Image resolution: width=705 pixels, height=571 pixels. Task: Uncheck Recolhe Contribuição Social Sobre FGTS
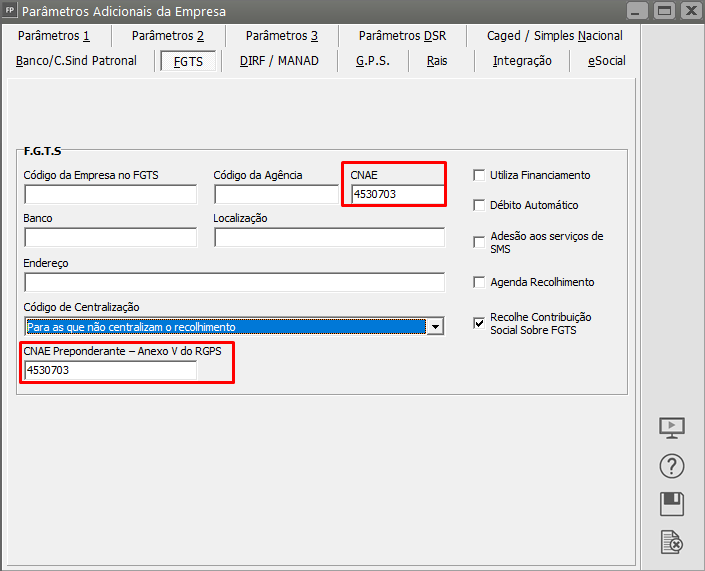(479, 323)
